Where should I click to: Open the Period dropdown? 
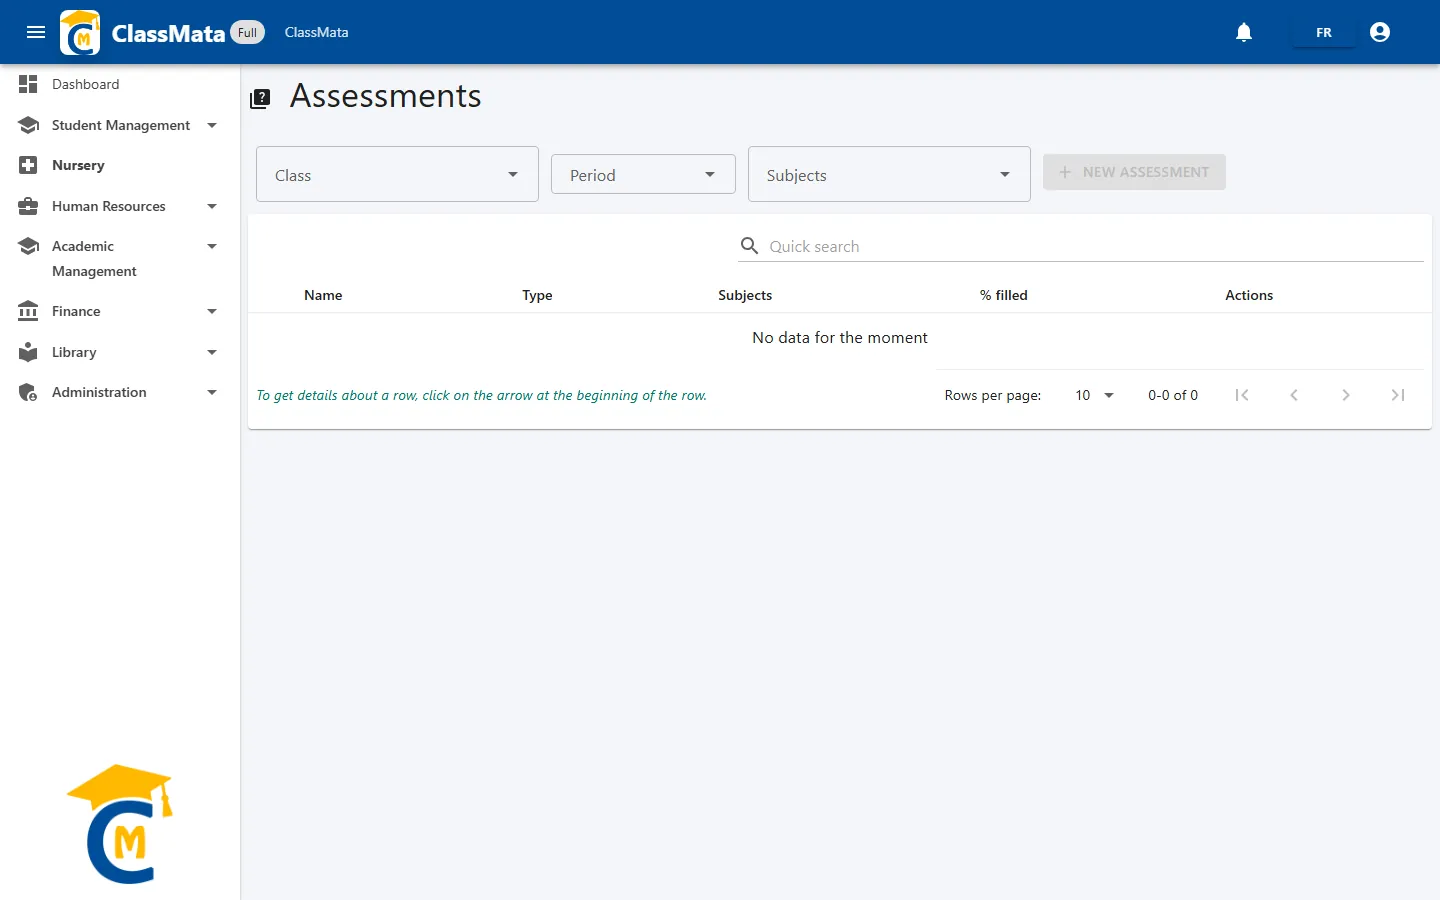643,174
